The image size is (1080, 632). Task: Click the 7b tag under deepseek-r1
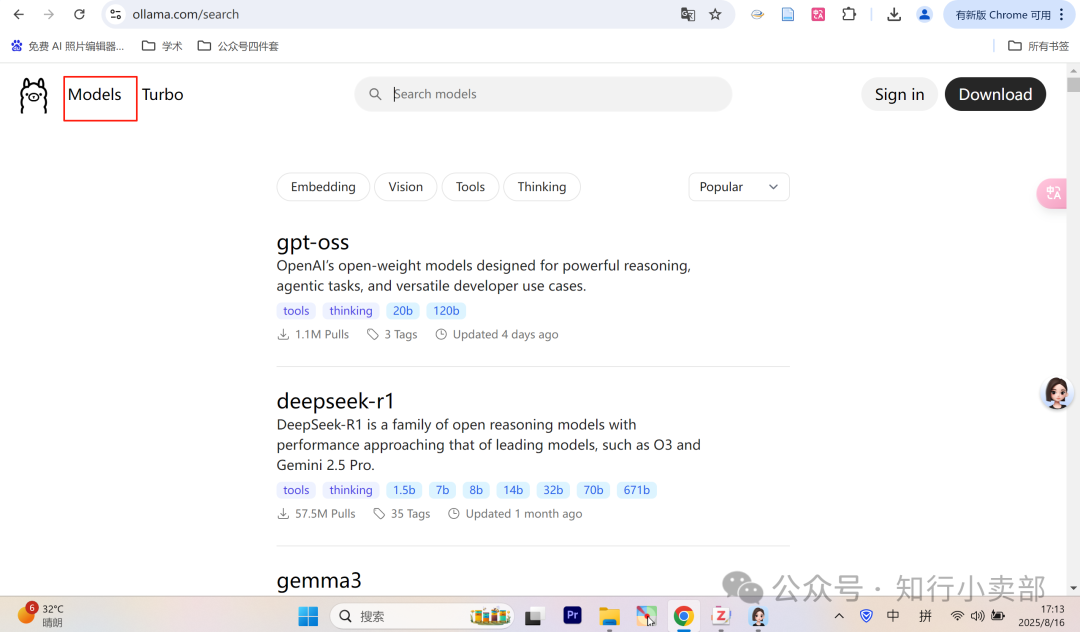point(442,490)
